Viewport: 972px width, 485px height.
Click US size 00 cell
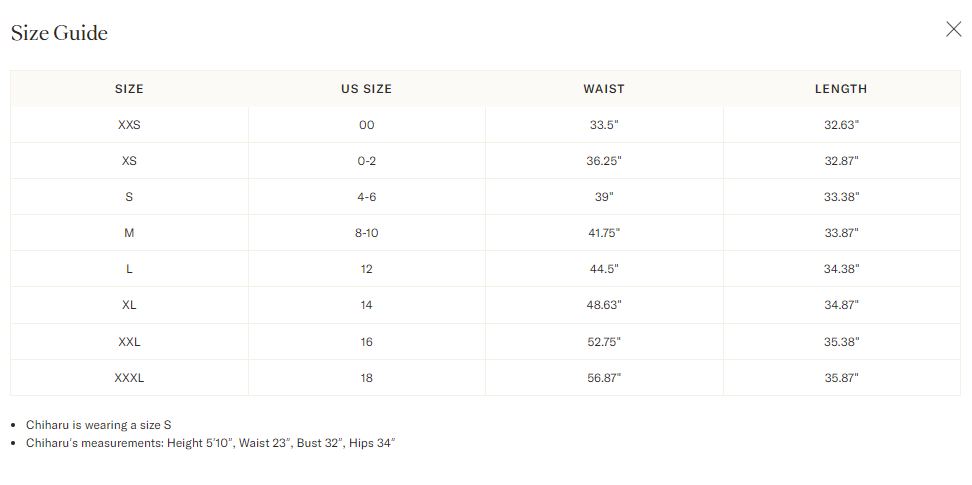tap(366, 125)
